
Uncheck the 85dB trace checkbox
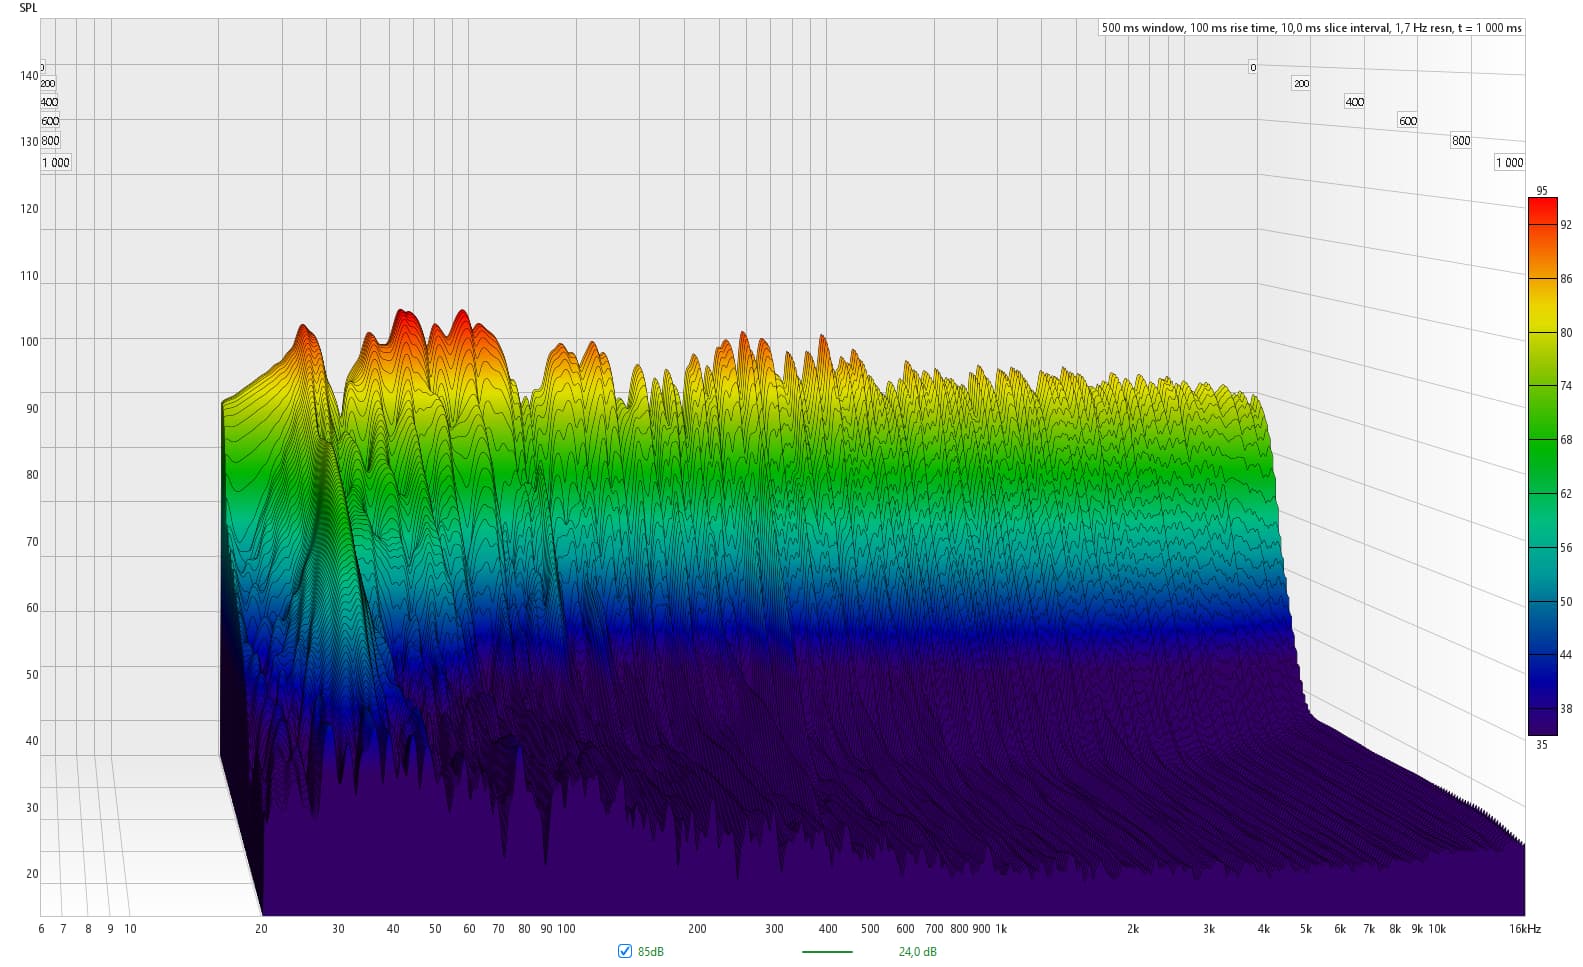point(625,951)
